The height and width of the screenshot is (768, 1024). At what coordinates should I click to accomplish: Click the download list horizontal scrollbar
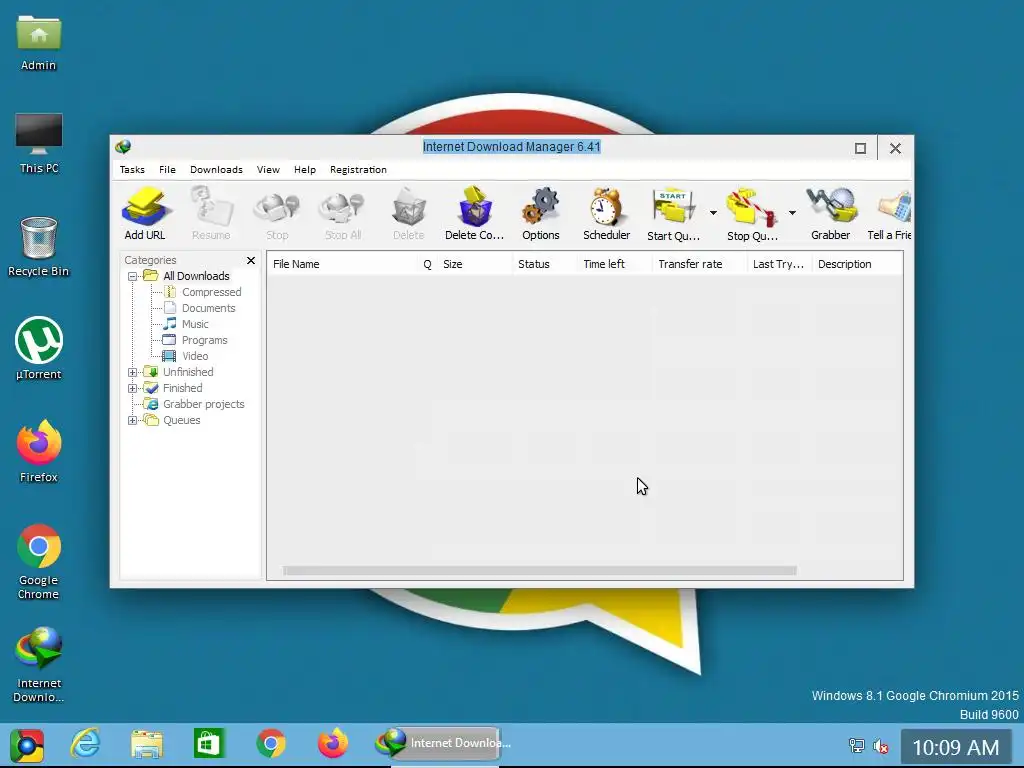tap(539, 571)
